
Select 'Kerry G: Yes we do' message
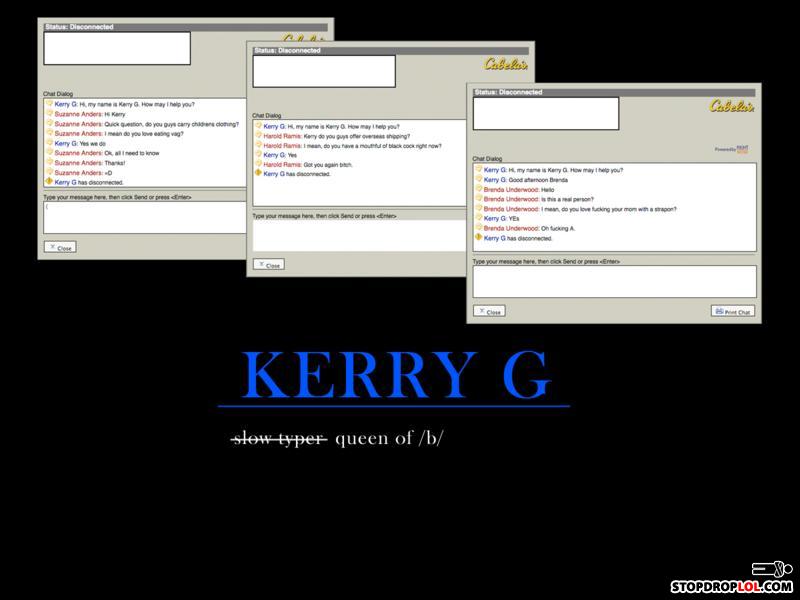click(x=80, y=143)
